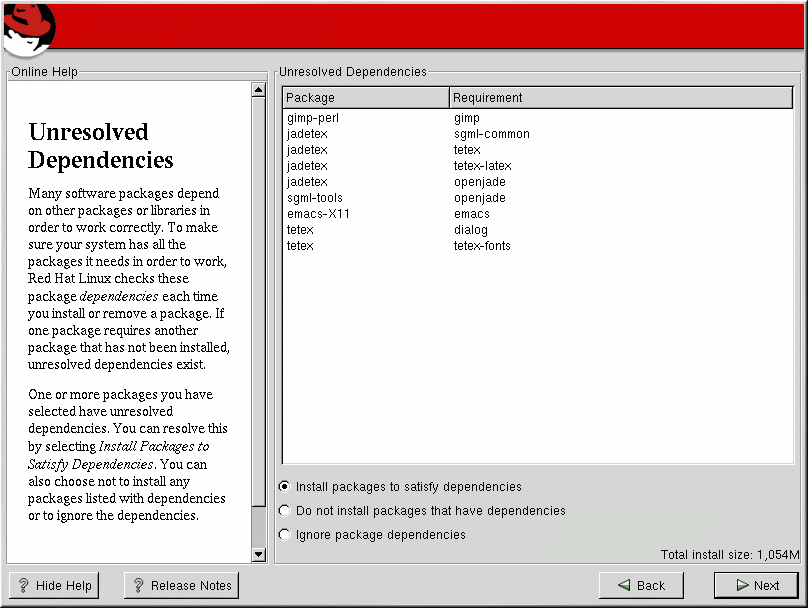Click the Online Help scrollbar track

[x=259, y=526]
